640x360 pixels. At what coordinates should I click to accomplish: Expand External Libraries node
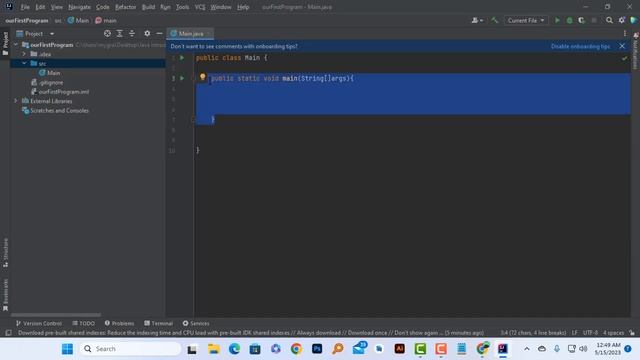16,101
